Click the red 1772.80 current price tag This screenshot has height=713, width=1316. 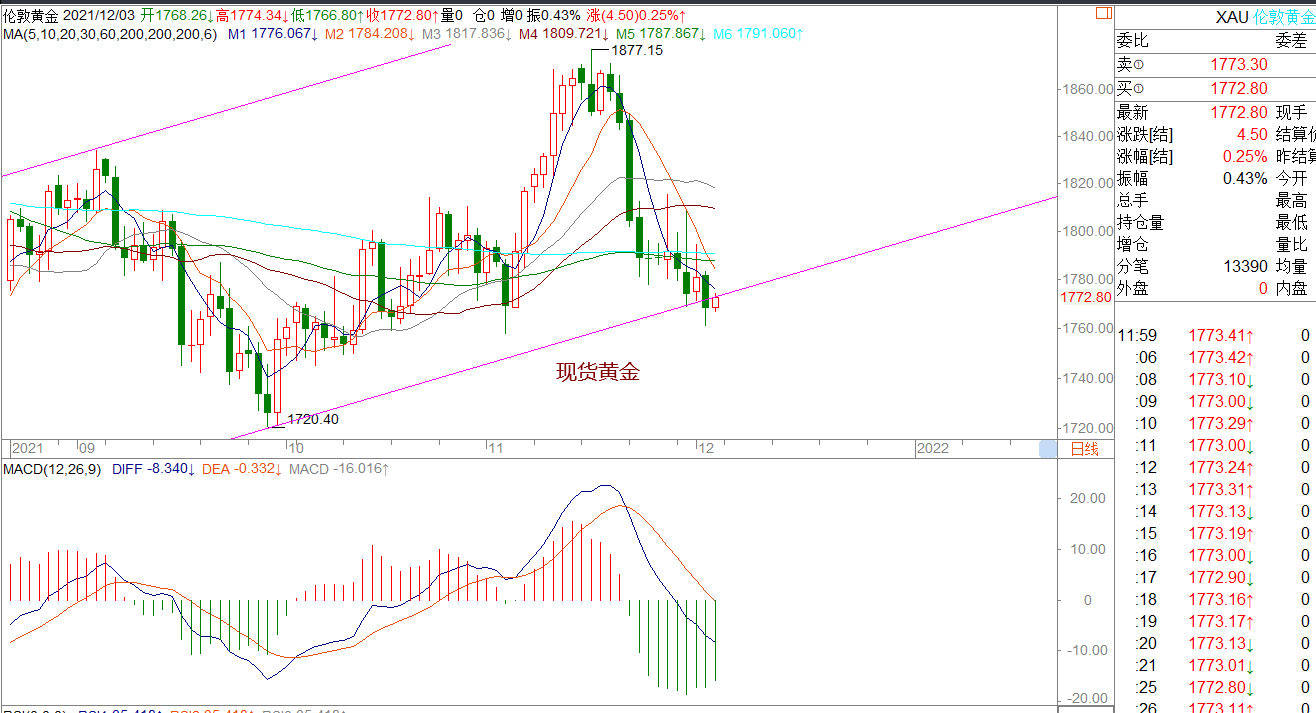pyautogui.click(x=1086, y=297)
